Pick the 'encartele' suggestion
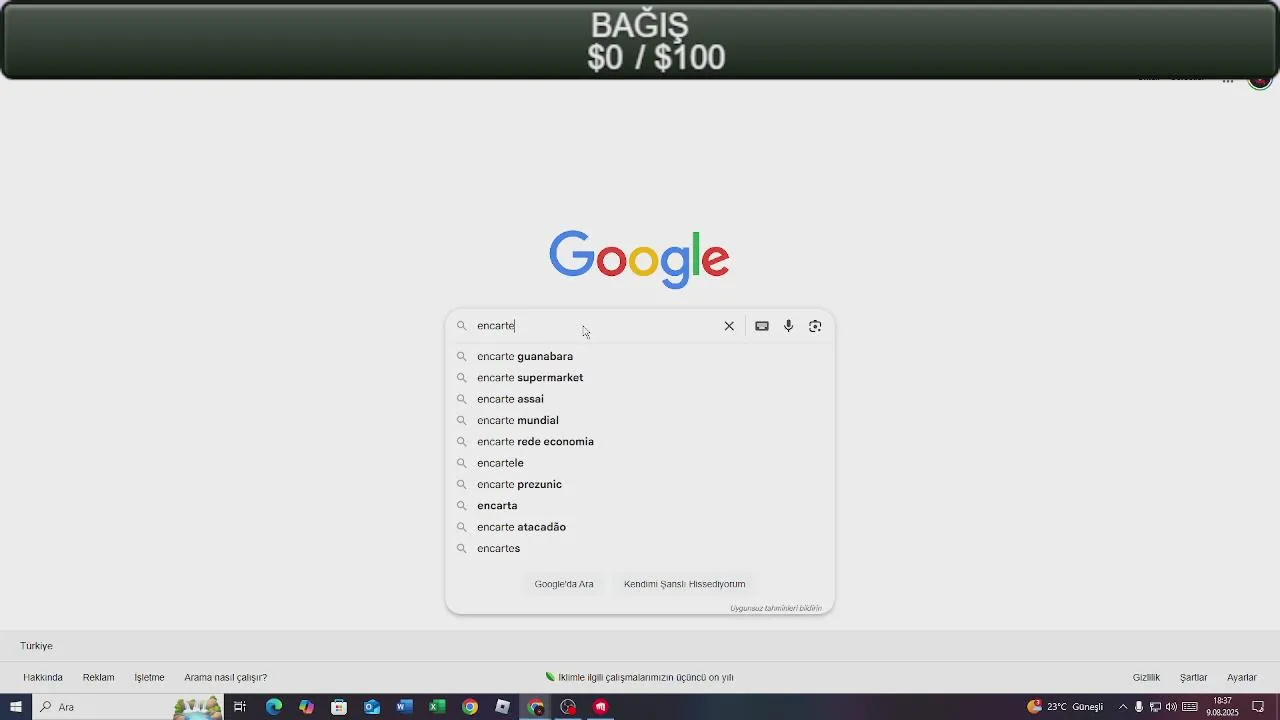 640,463
